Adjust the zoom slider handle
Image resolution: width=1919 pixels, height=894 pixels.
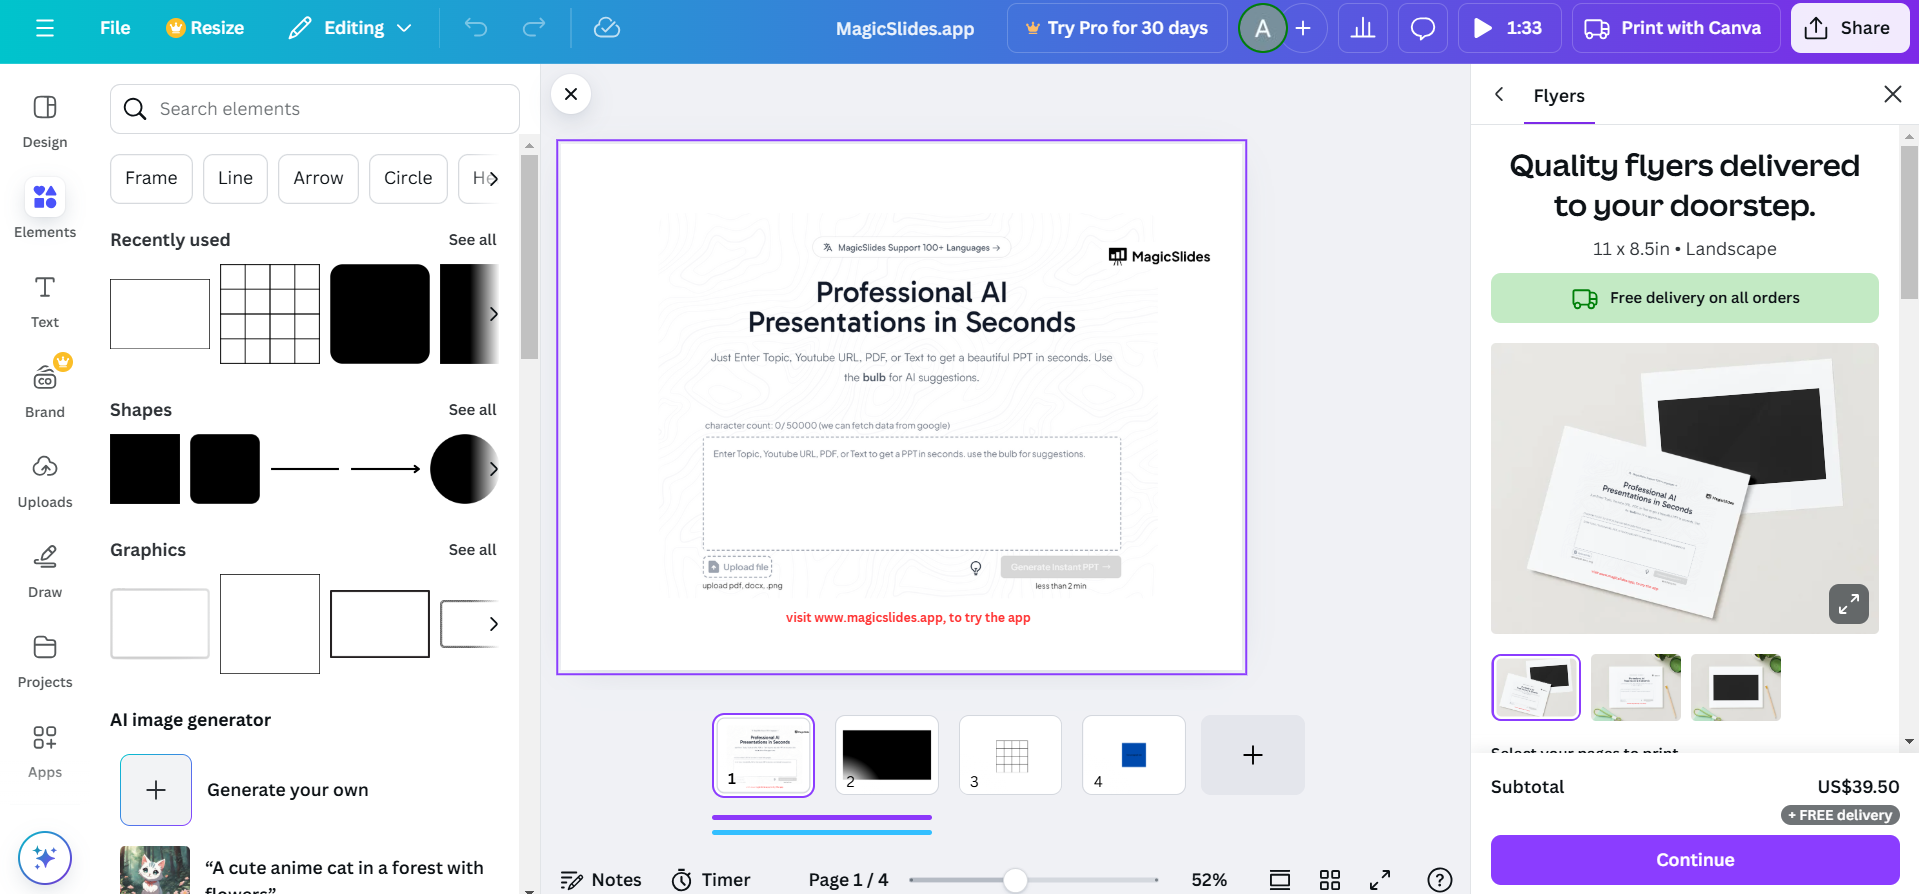click(x=1015, y=880)
